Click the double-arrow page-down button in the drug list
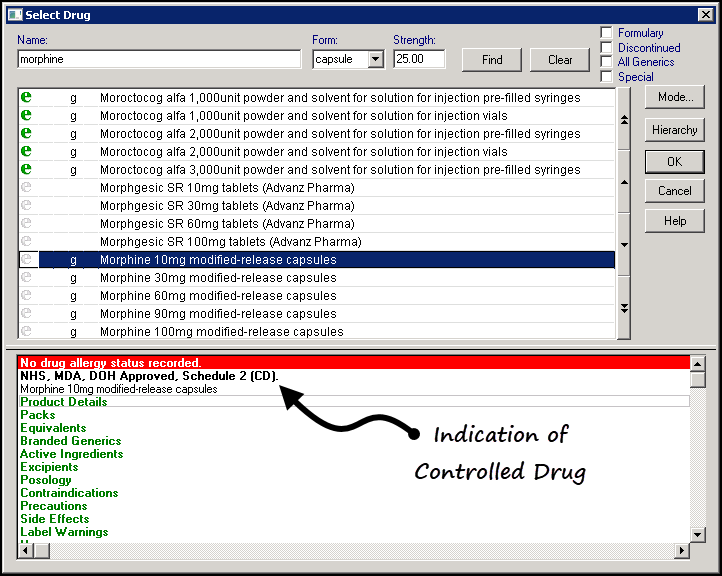722x576 pixels. point(625,308)
